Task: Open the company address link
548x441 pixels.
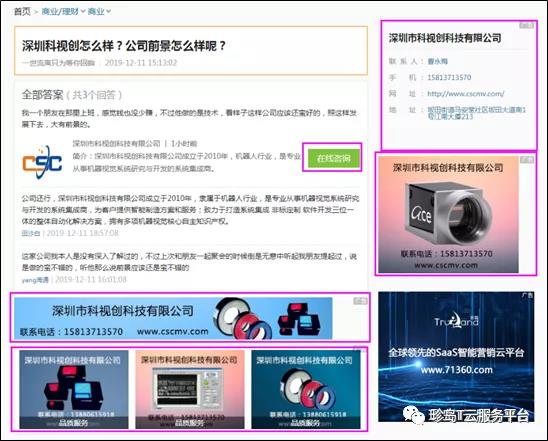Action: (477, 113)
